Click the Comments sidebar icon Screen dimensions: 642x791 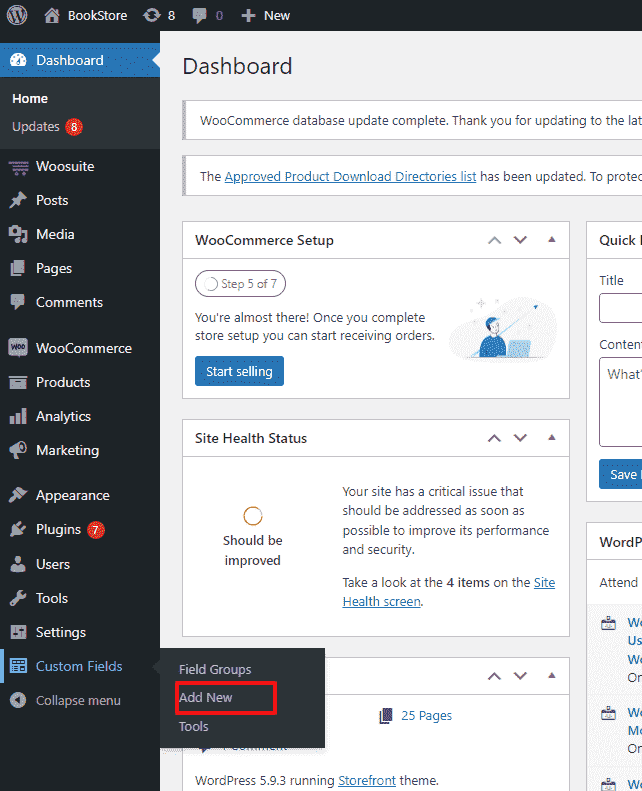[x=18, y=302]
